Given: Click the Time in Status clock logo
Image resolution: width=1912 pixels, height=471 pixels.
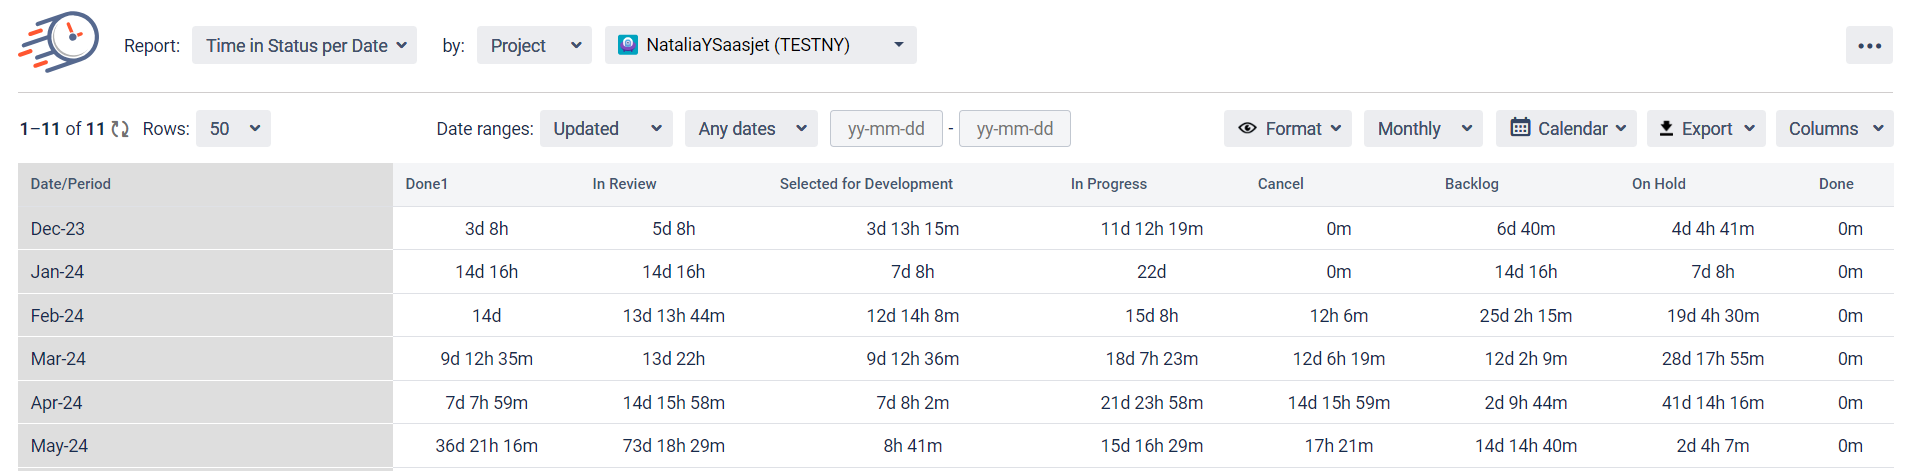Looking at the screenshot, I should (59, 42).
